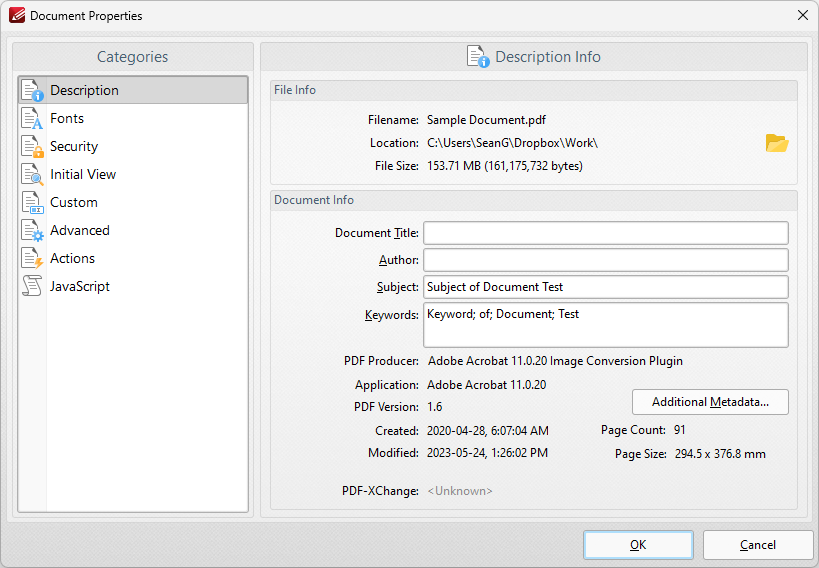The width and height of the screenshot is (819, 568).
Task: Select the Description category label
Action: (84, 90)
